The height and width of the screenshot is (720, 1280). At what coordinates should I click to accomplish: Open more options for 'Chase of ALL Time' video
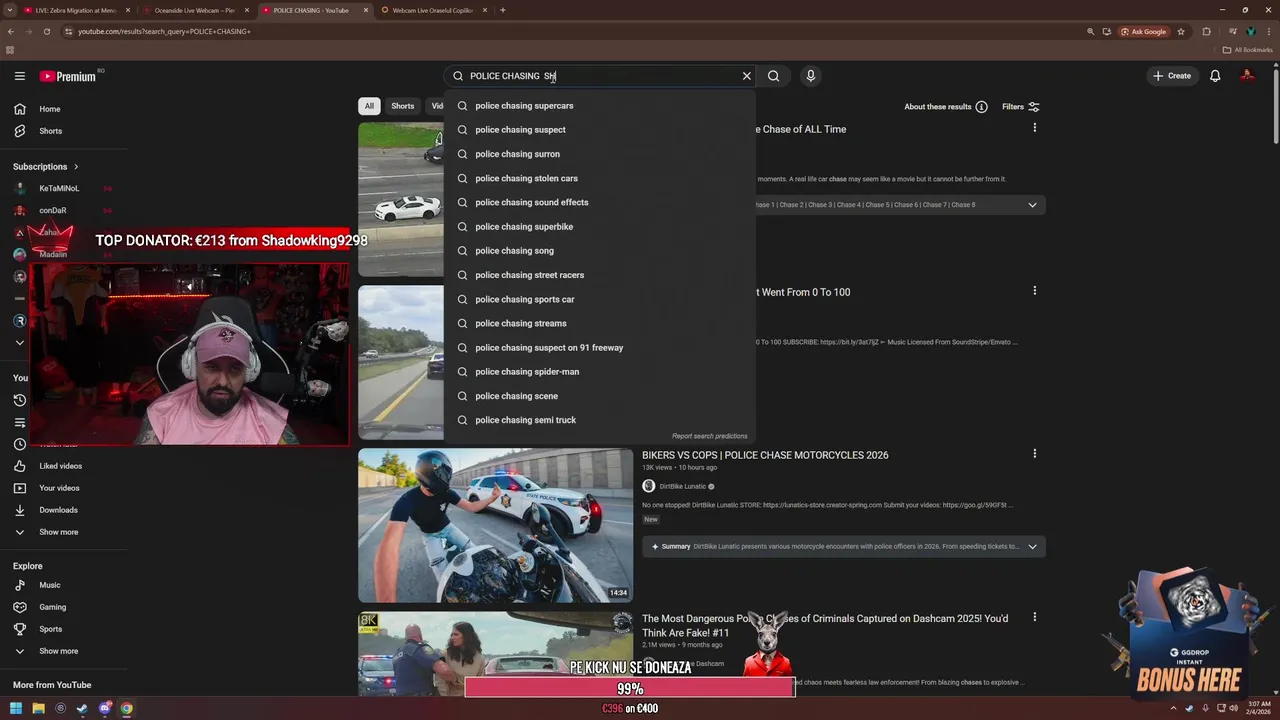click(1034, 128)
